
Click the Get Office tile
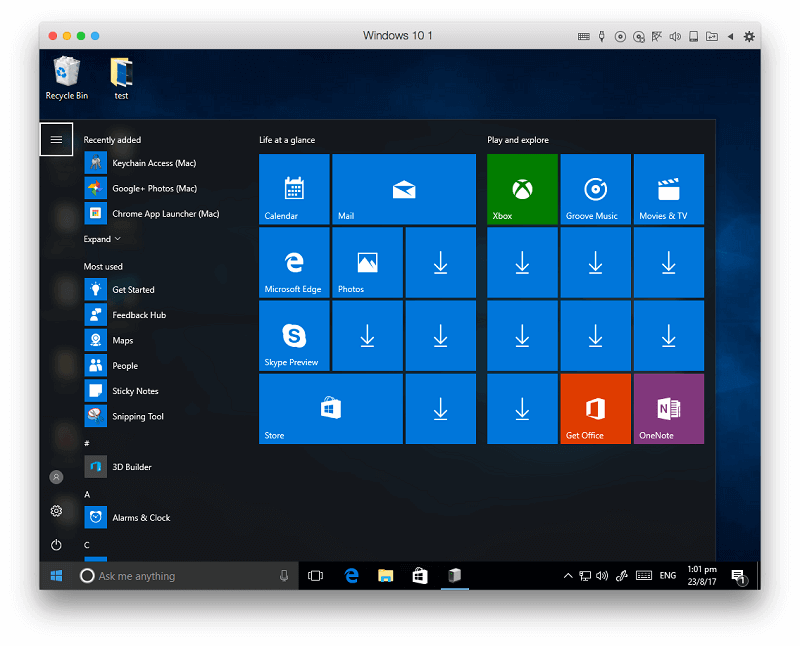pyautogui.click(x=595, y=409)
